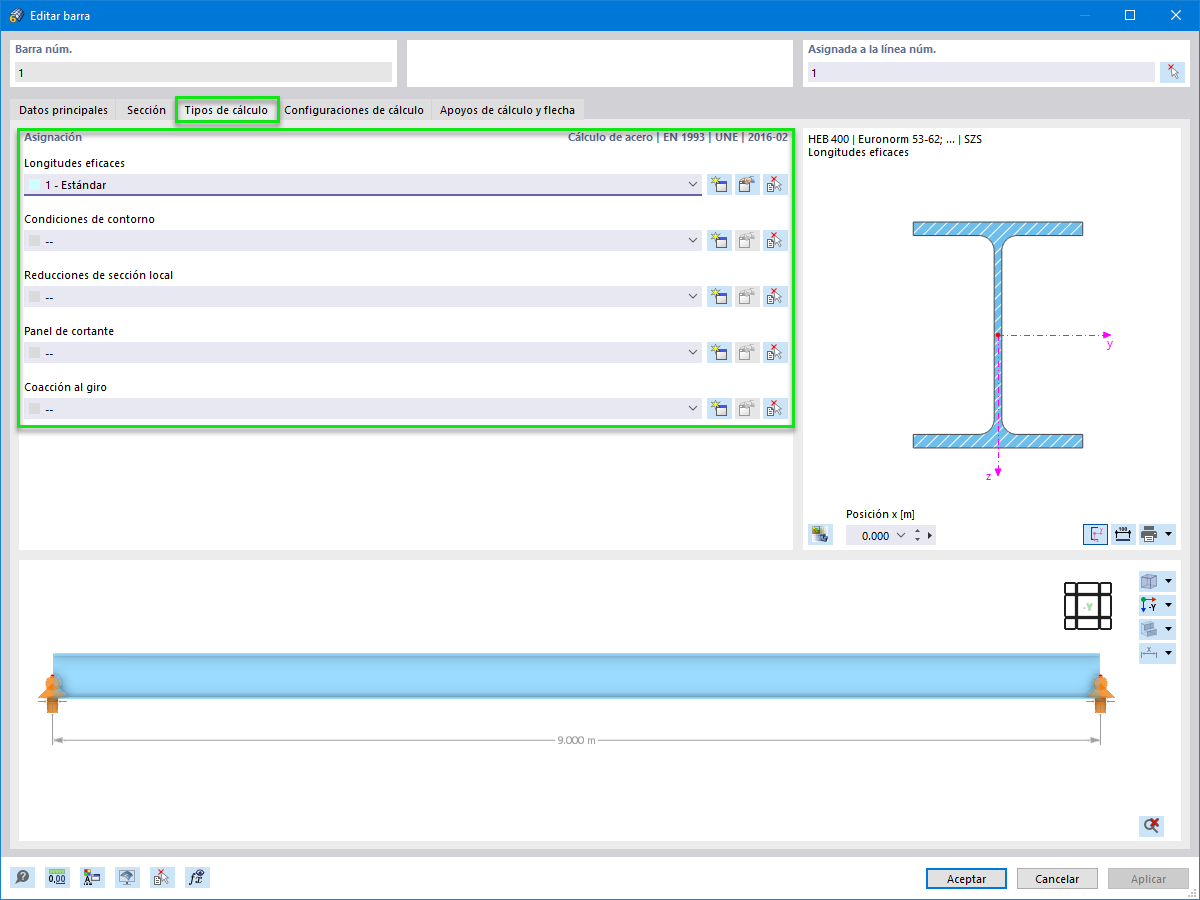Click the pick-and-delete icon in the Reducciones de sección local row
1200x900 pixels.
(775, 296)
